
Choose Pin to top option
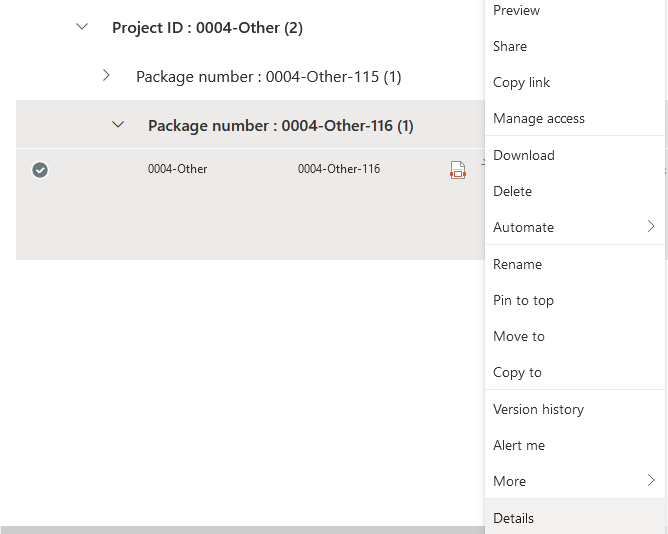point(575,300)
